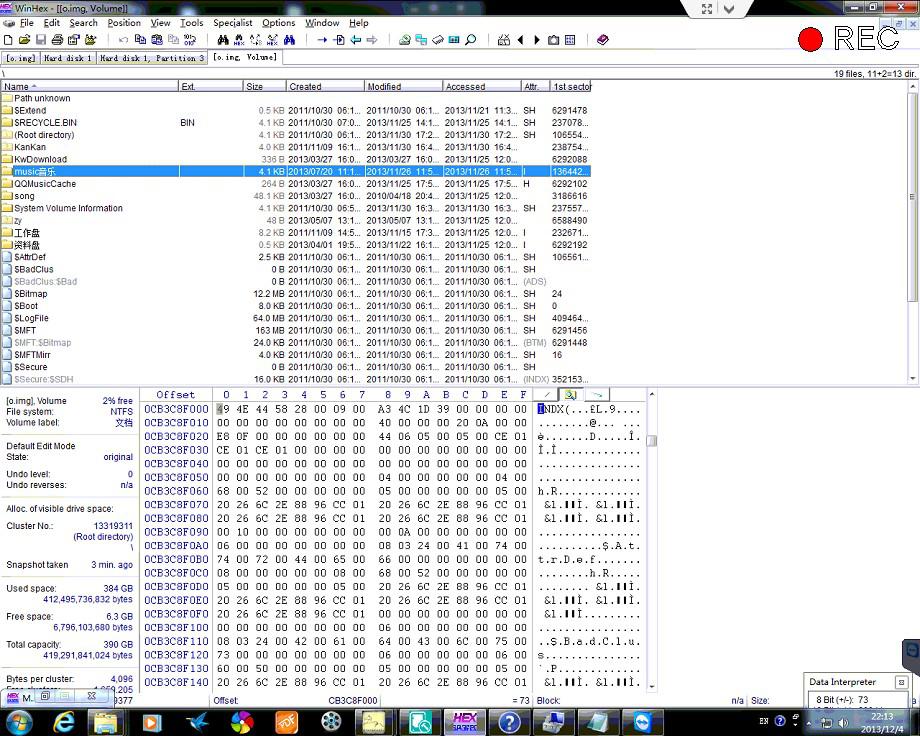Select the $LogFile file row
The width and height of the screenshot is (920, 736).
(296, 318)
